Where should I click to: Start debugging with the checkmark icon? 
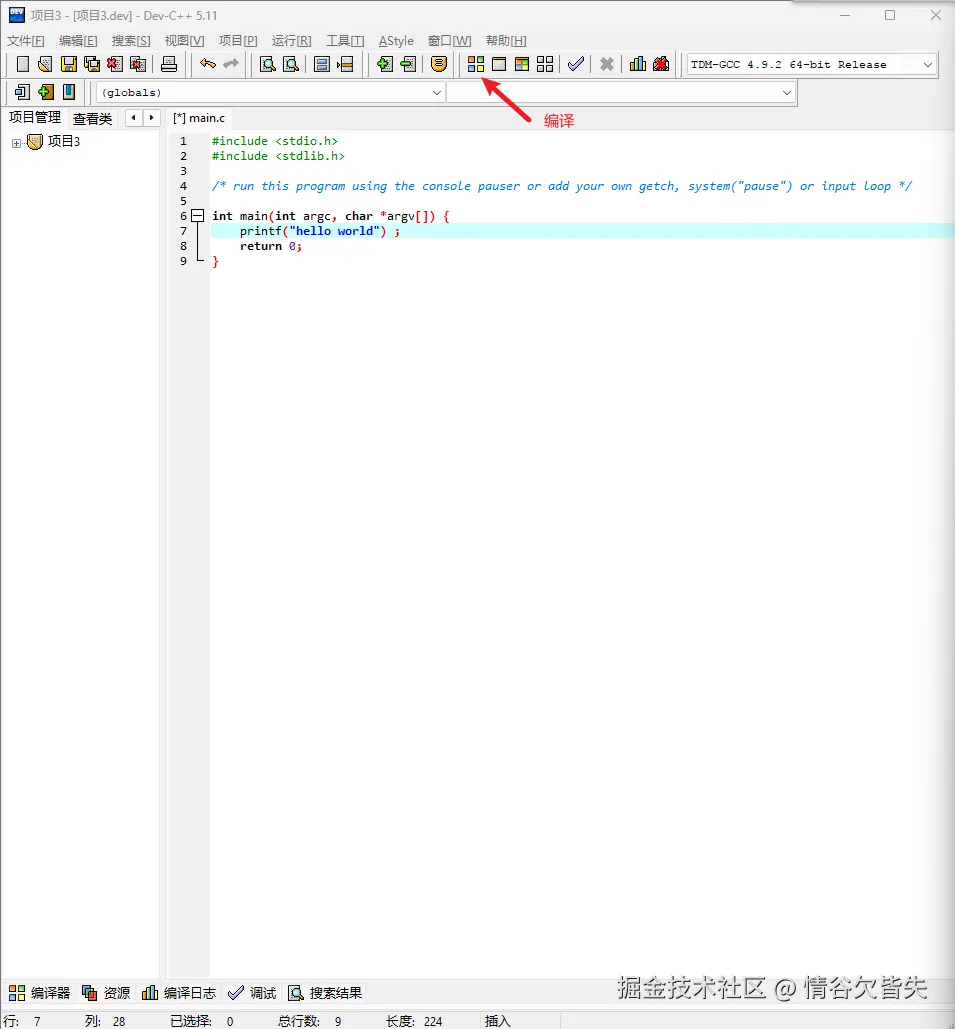(576, 64)
